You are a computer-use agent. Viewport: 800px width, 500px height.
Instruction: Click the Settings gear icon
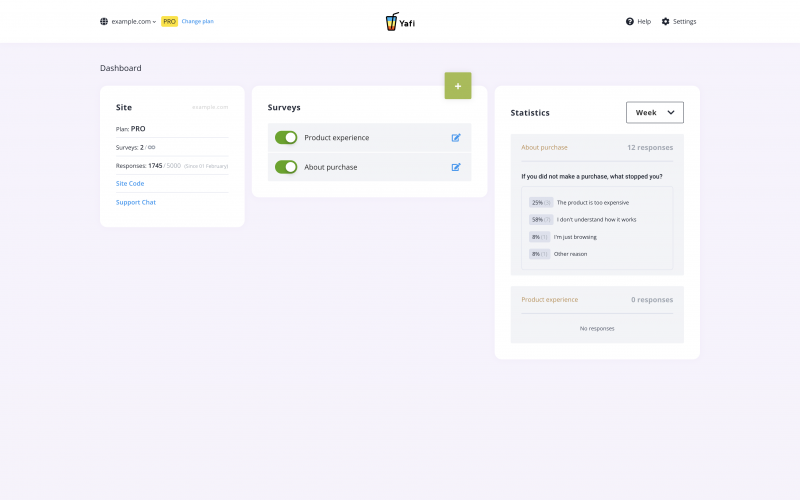click(x=666, y=21)
